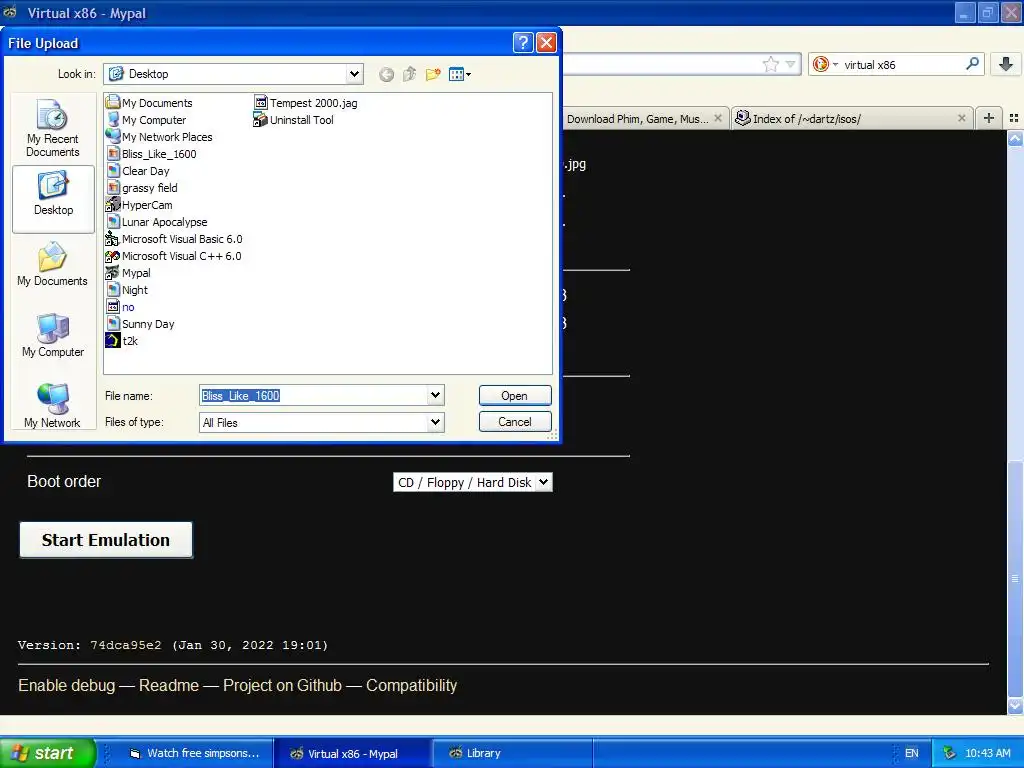Click the system tray network icon
Image resolution: width=1024 pixels, height=768 pixels.
[x=949, y=753]
